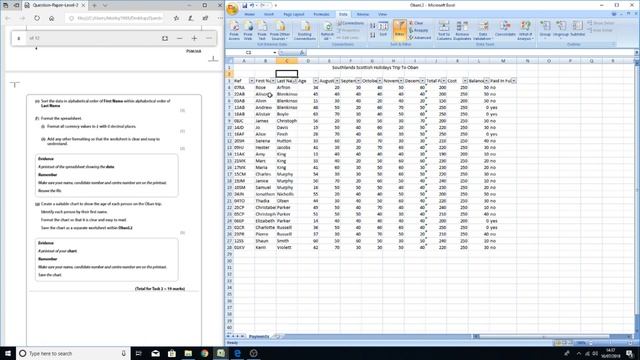Click the Excel Office button
Image resolution: width=640 pixels, height=360 pixels.
pyautogui.click(x=232, y=9)
